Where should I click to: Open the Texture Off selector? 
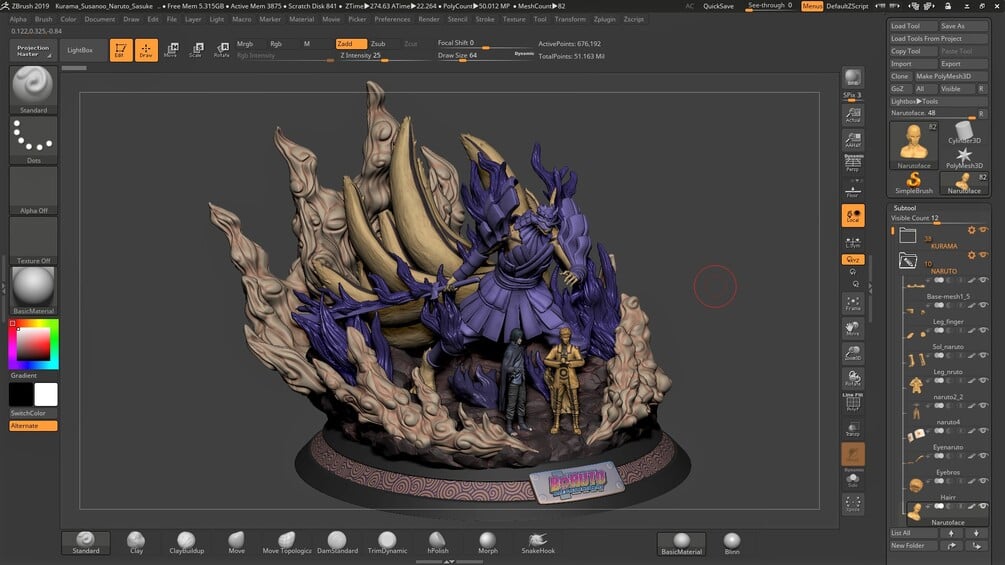coord(33,241)
